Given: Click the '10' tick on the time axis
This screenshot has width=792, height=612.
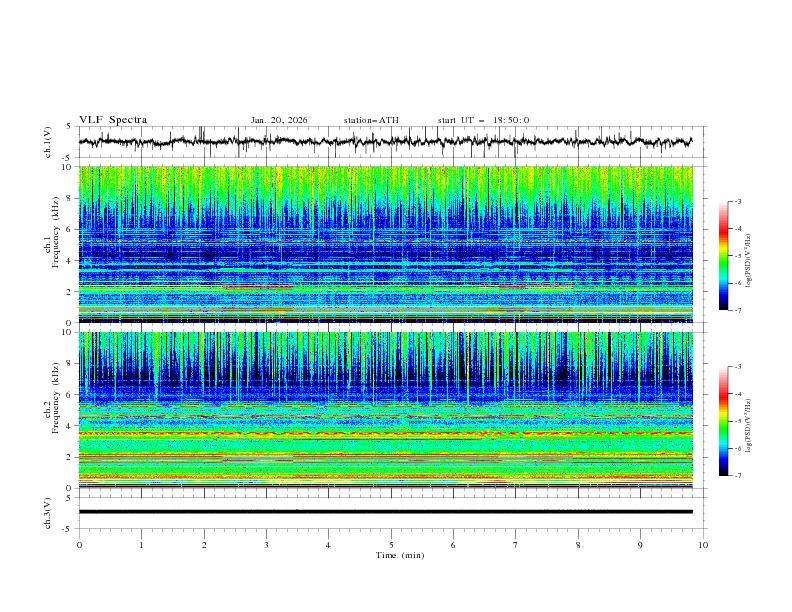Looking at the screenshot, I should pos(703,545).
